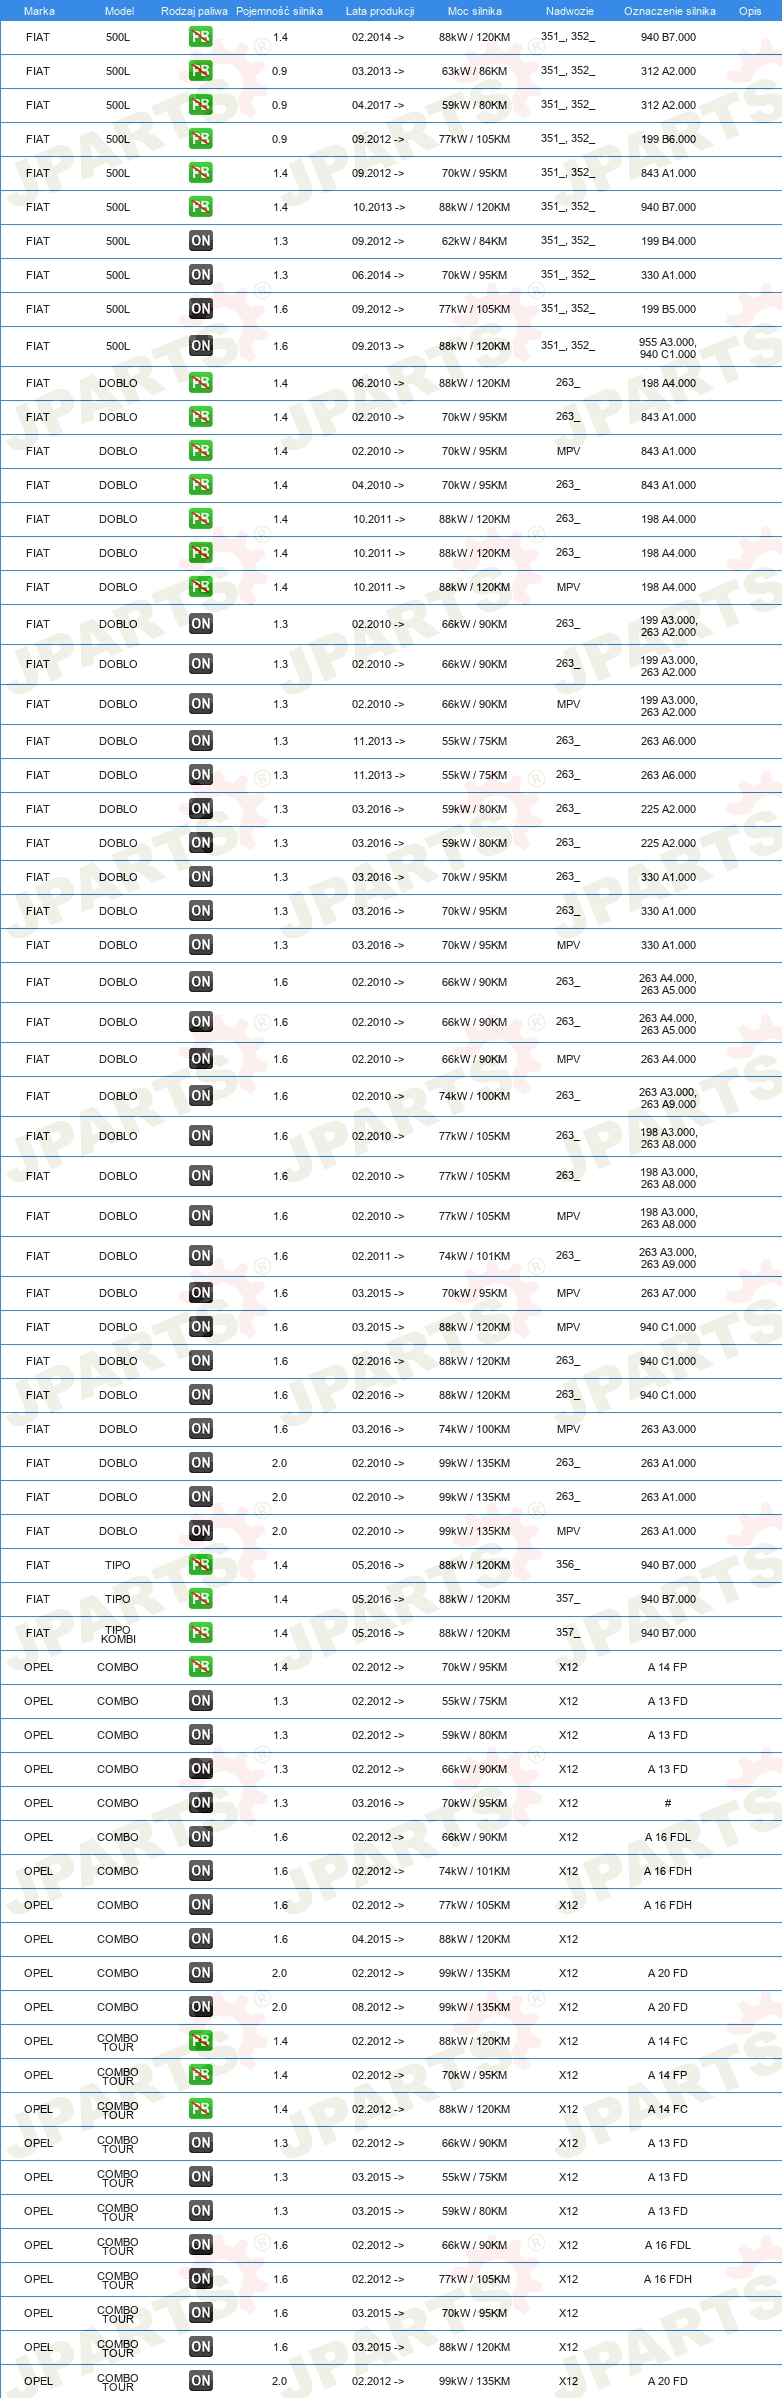Click production date 04.2017 ->
Image resolution: width=782 pixels, height=2398 pixels.
(x=378, y=105)
